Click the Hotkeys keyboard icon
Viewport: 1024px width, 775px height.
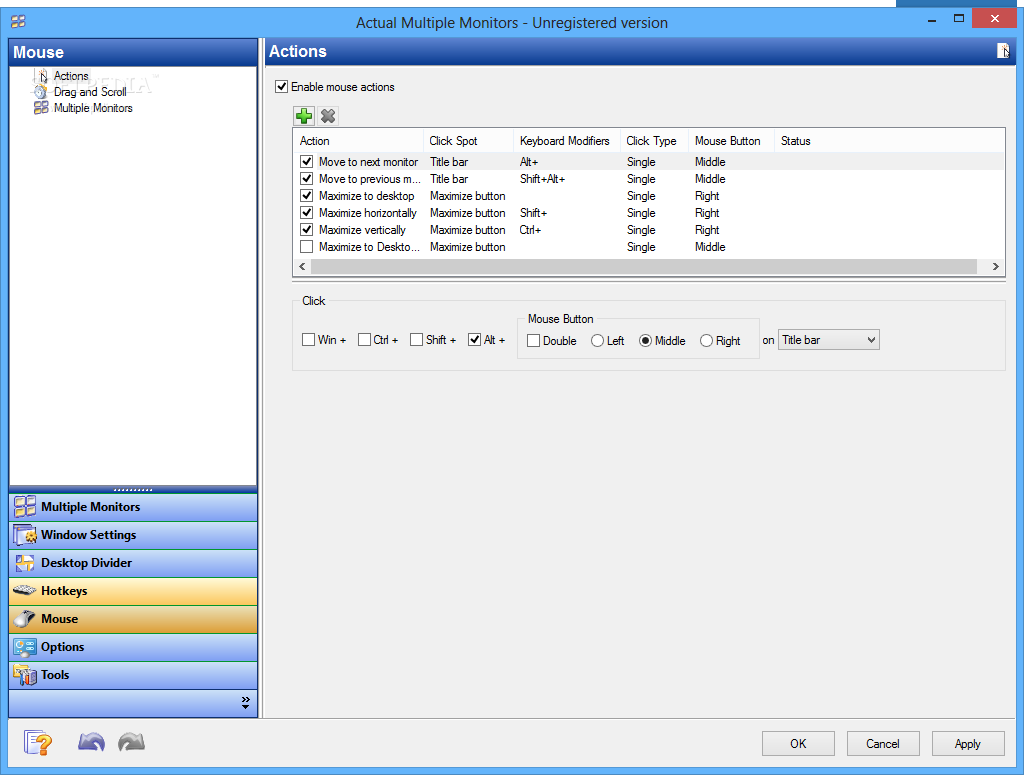click(x=25, y=591)
